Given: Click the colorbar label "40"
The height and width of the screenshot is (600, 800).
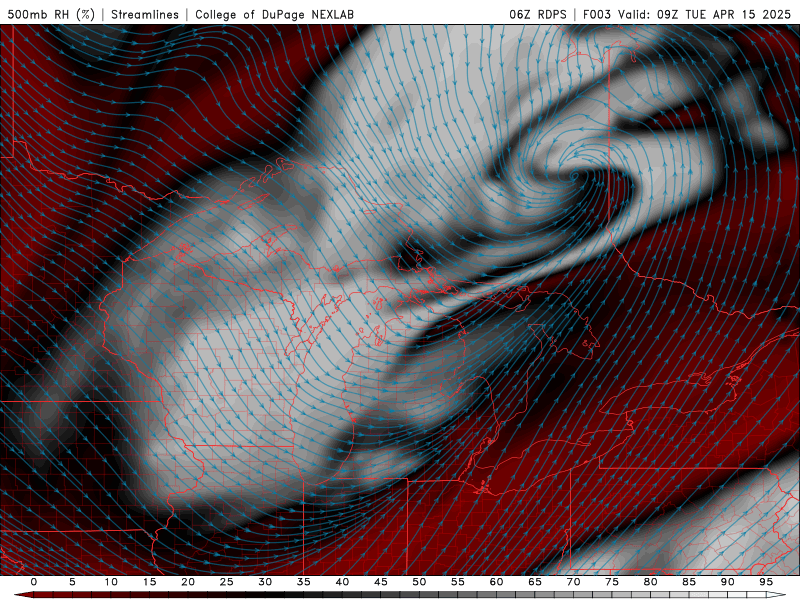Looking at the screenshot, I should [x=342, y=582].
